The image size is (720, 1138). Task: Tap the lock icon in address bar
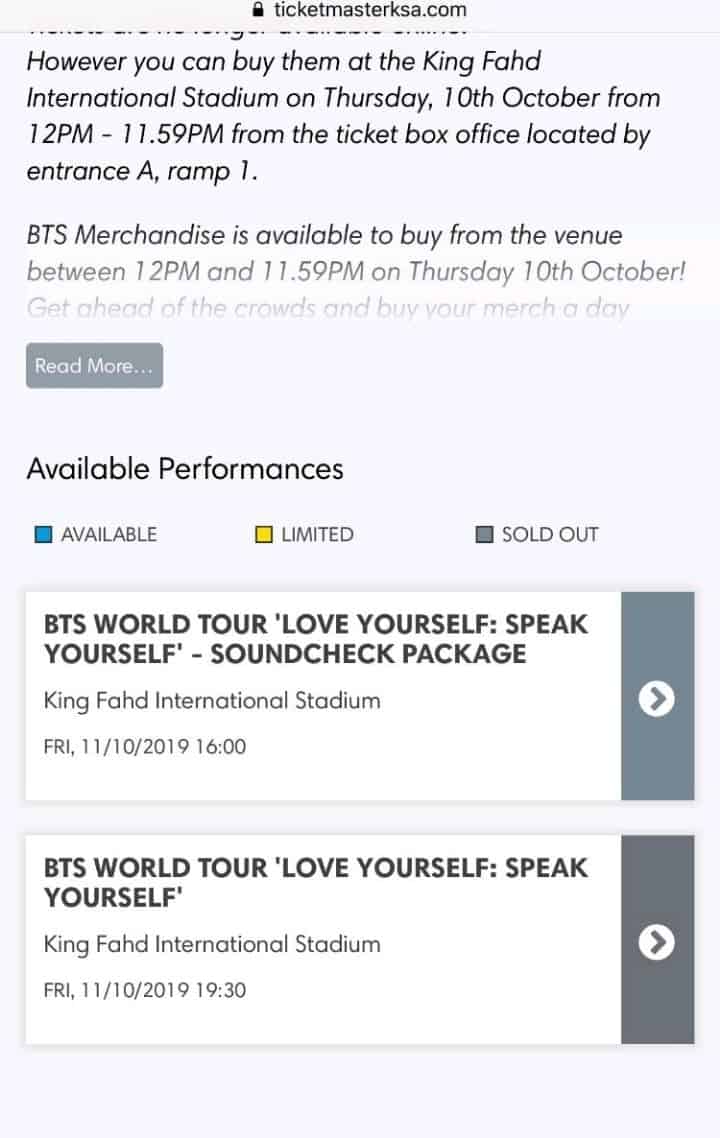[259, 11]
